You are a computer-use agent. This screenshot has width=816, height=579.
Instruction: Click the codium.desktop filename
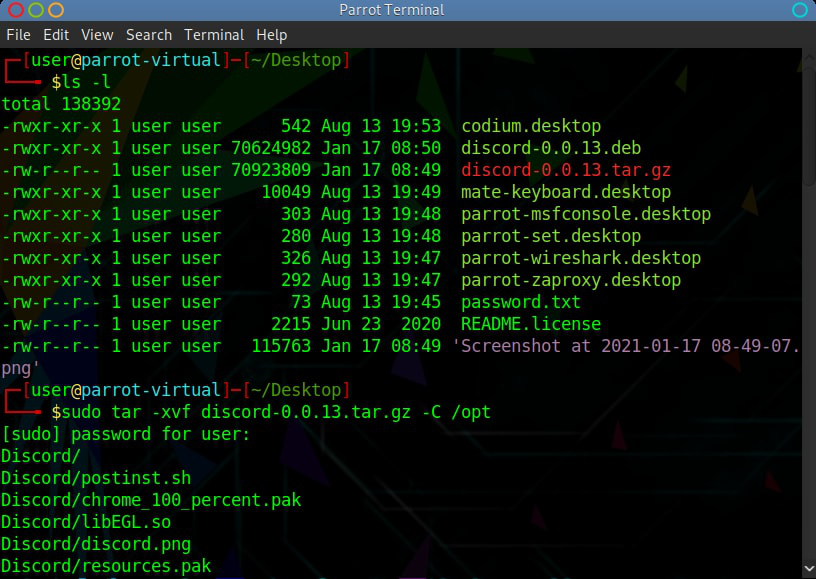pyautogui.click(x=531, y=126)
